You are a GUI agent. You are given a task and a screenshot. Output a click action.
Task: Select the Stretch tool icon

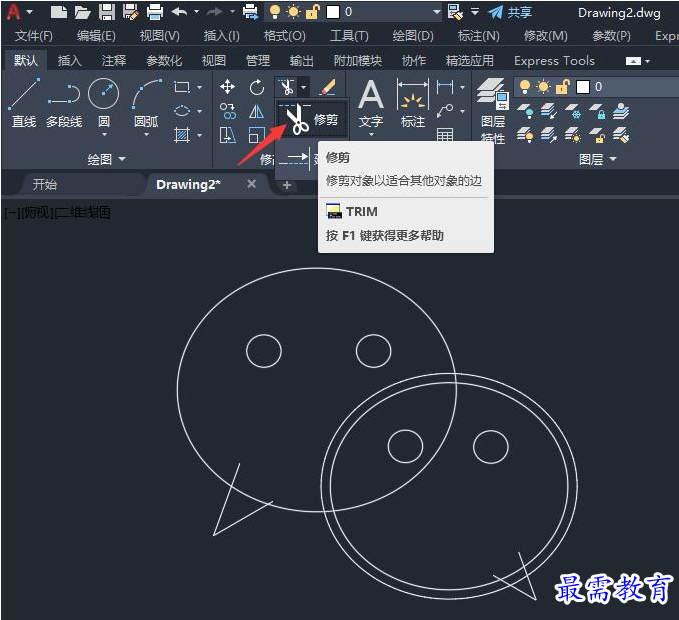(227, 135)
